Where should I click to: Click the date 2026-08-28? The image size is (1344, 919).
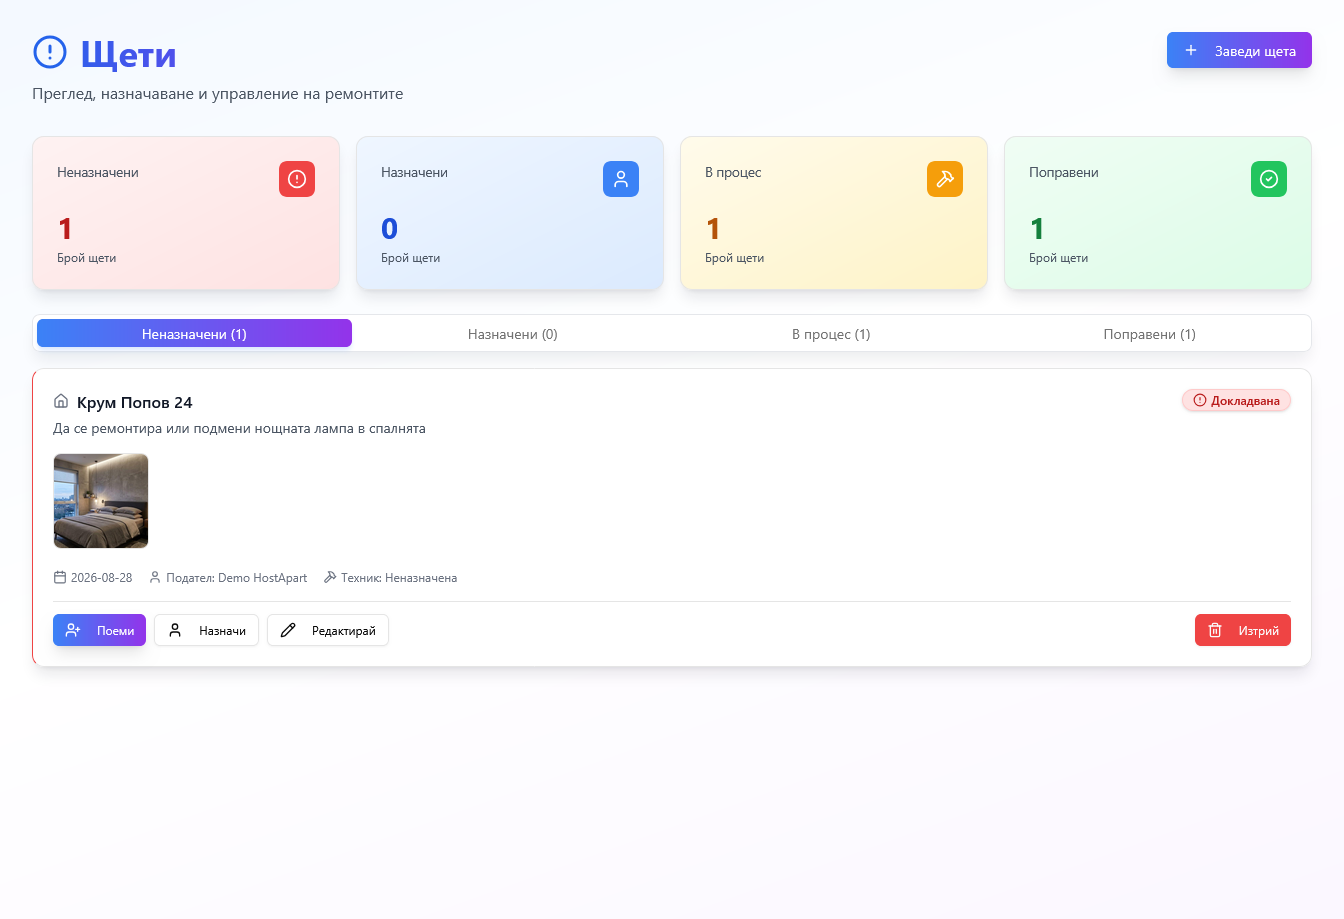coord(101,578)
